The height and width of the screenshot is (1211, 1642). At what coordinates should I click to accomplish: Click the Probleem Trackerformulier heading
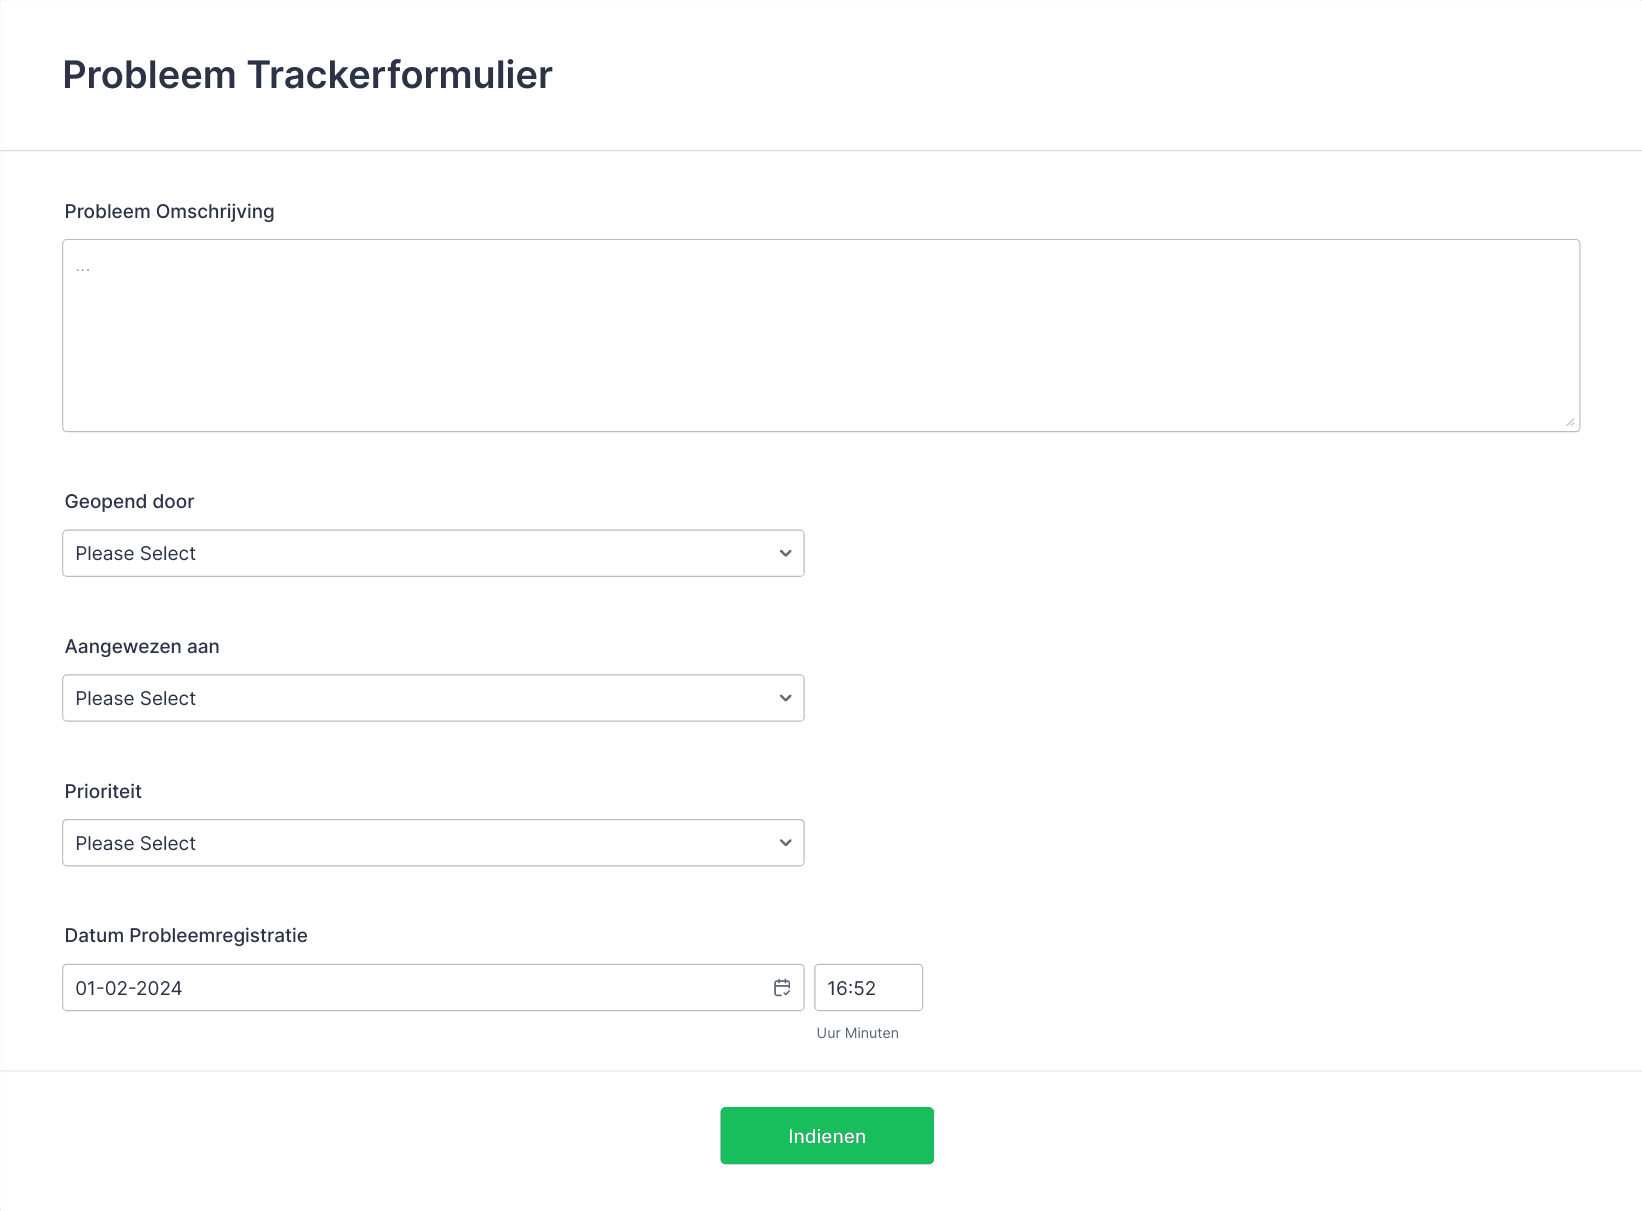click(x=307, y=75)
